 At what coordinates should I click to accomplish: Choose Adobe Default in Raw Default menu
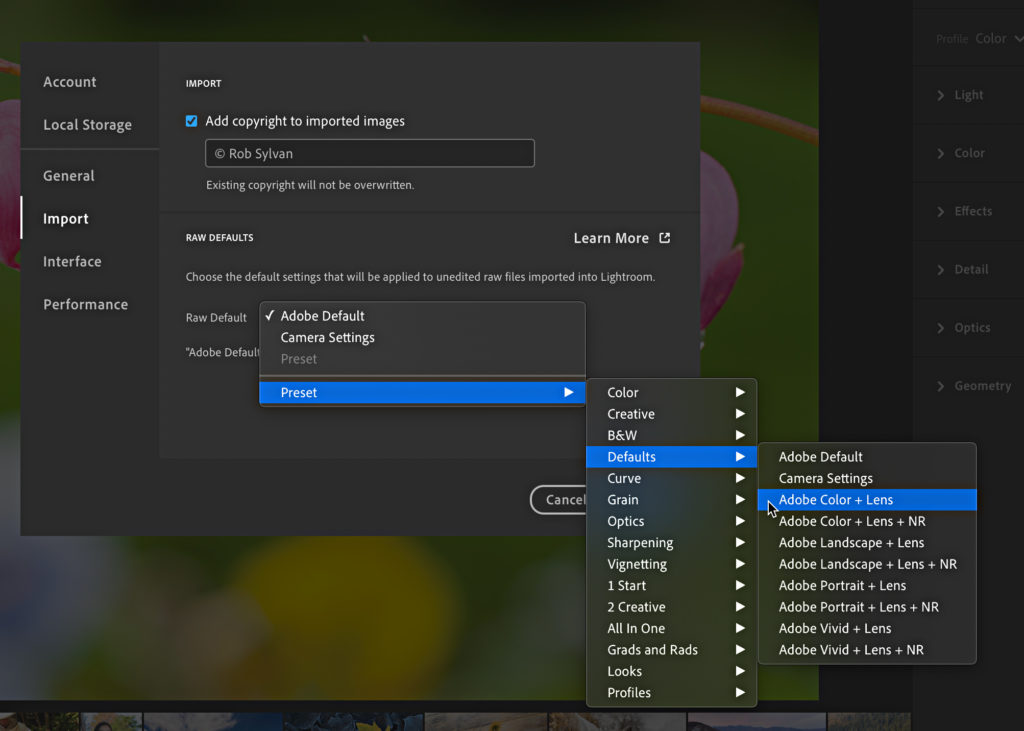tap(423, 316)
